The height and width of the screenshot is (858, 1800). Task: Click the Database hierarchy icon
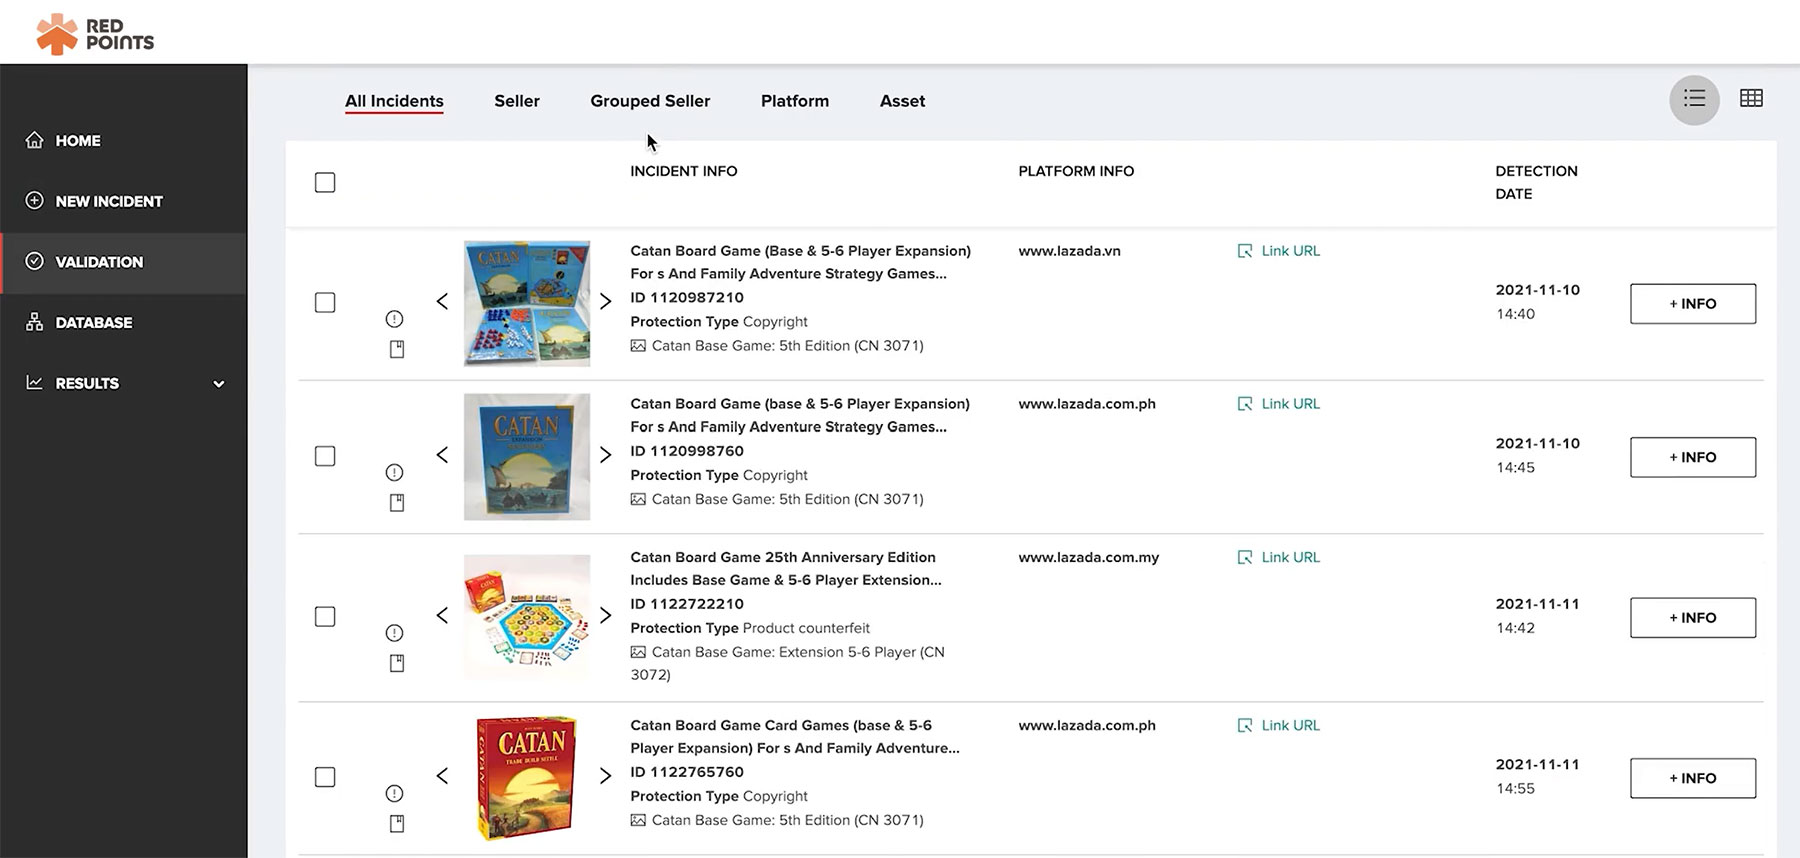[x=34, y=322]
